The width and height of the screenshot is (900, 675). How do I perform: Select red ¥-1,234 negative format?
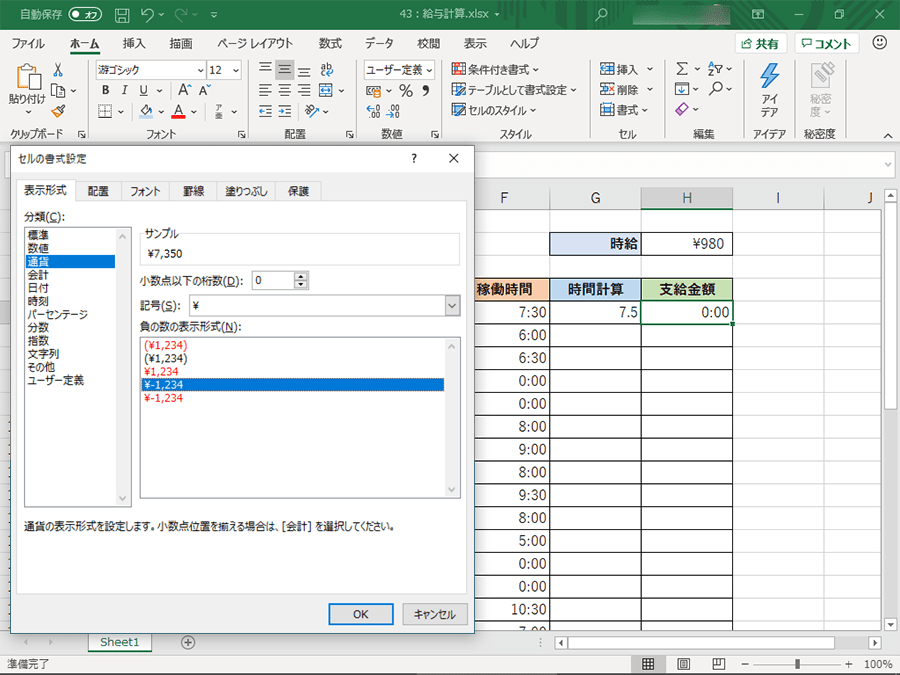coord(164,398)
